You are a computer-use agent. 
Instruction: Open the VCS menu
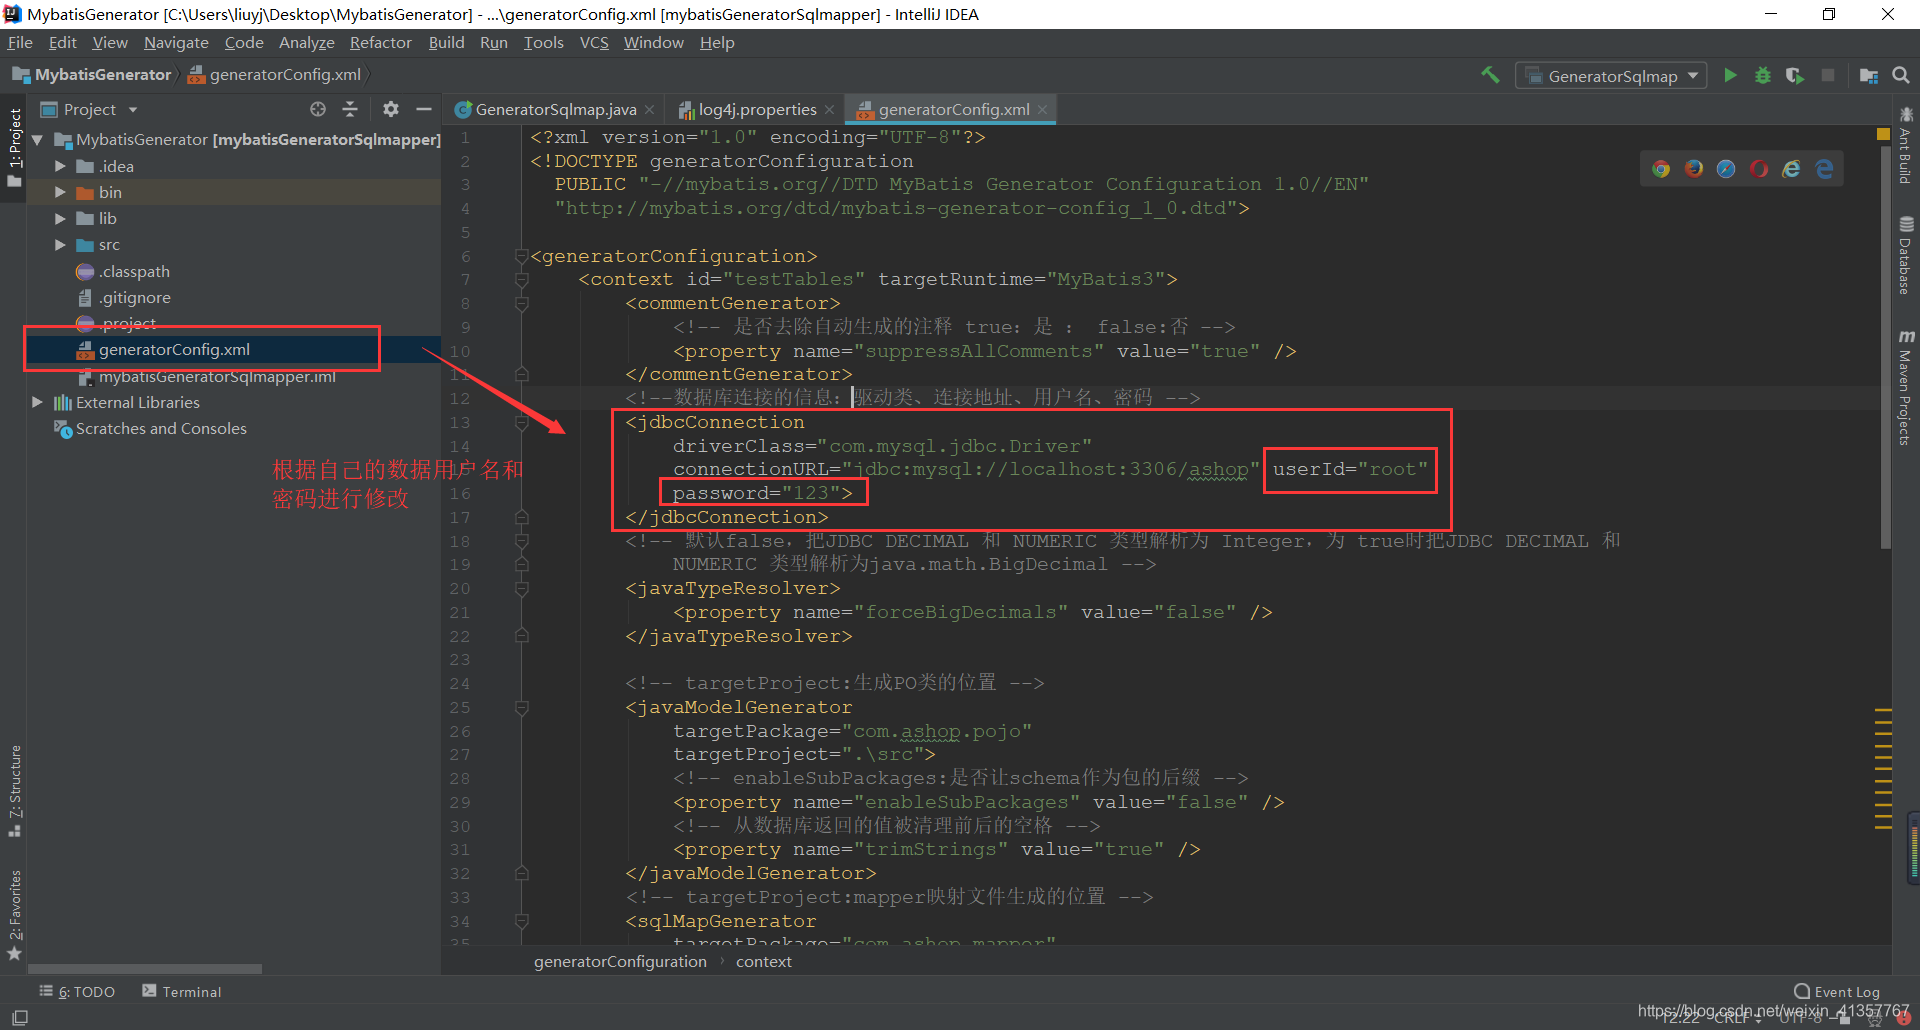pos(594,42)
